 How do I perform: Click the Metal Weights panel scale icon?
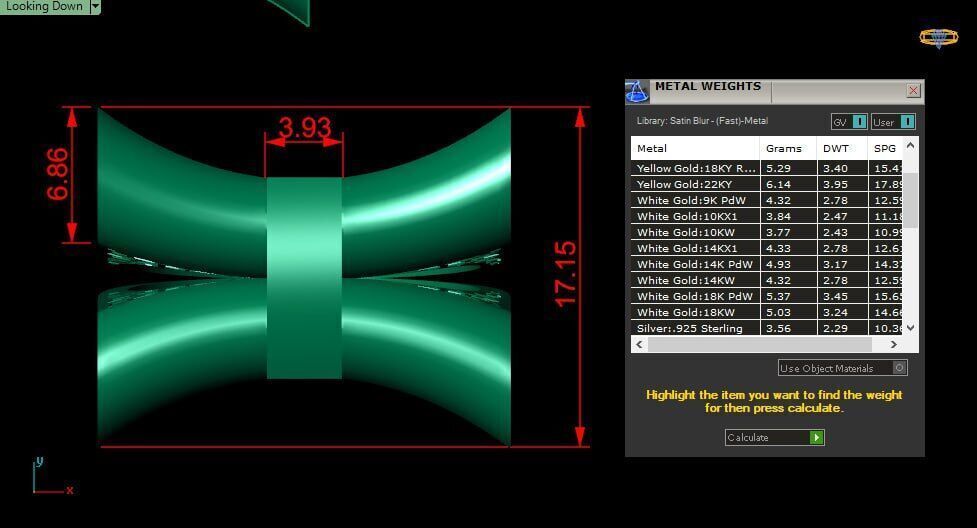[637, 92]
